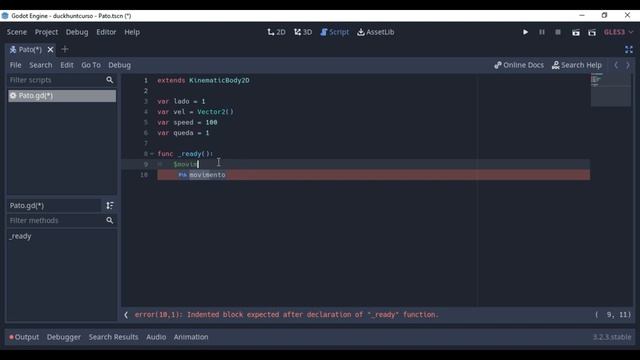Open the Help menu
Screen dimensions: 640x360
pyautogui.click(x=132, y=32)
